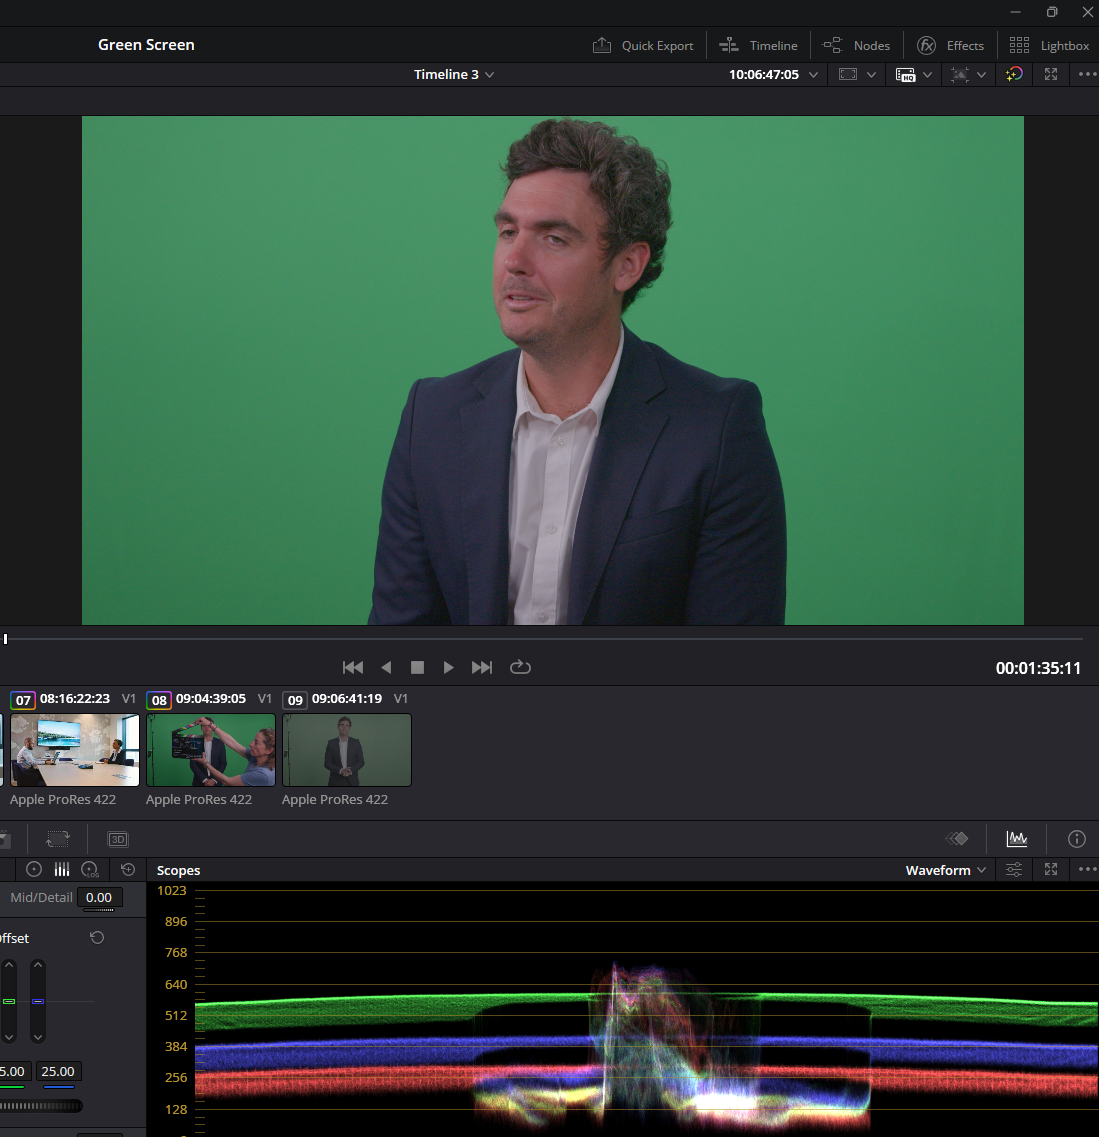Image resolution: width=1099 pixels, height=1137 pixels.
Task: Open the Information panel icon
Action: [x=1077, y=839]
